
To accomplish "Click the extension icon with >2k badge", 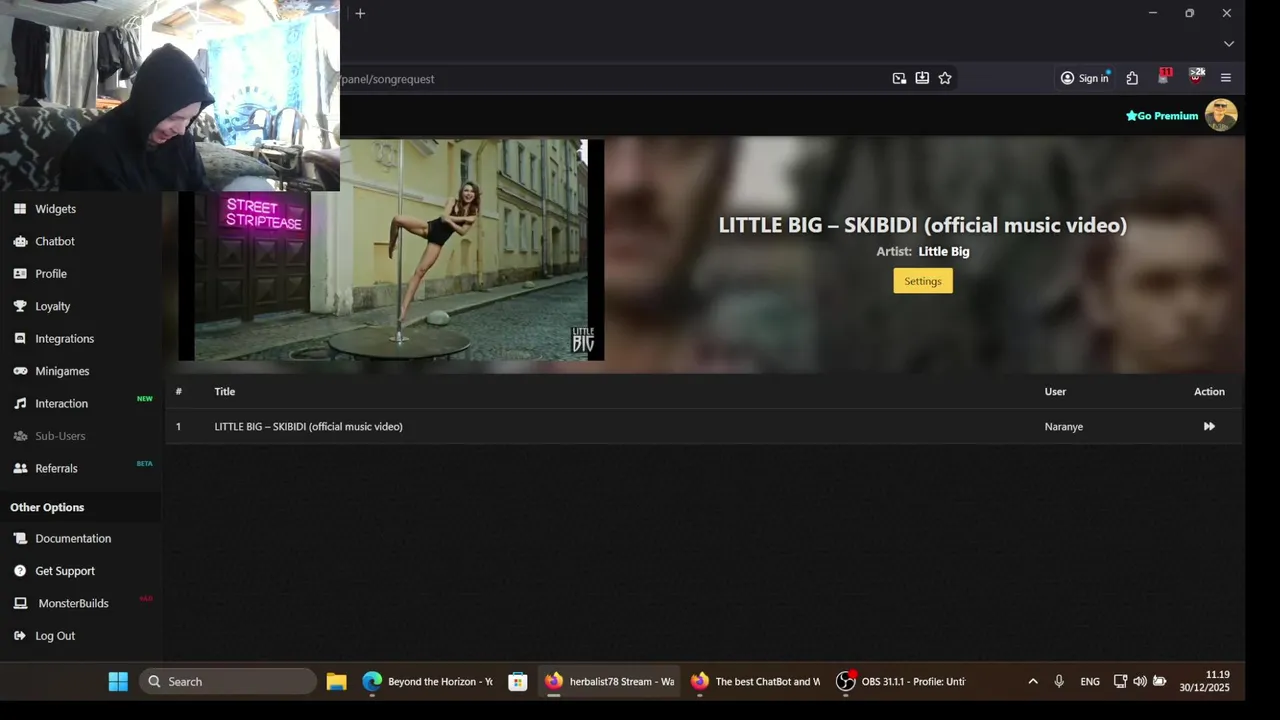I will [1196, 77].
